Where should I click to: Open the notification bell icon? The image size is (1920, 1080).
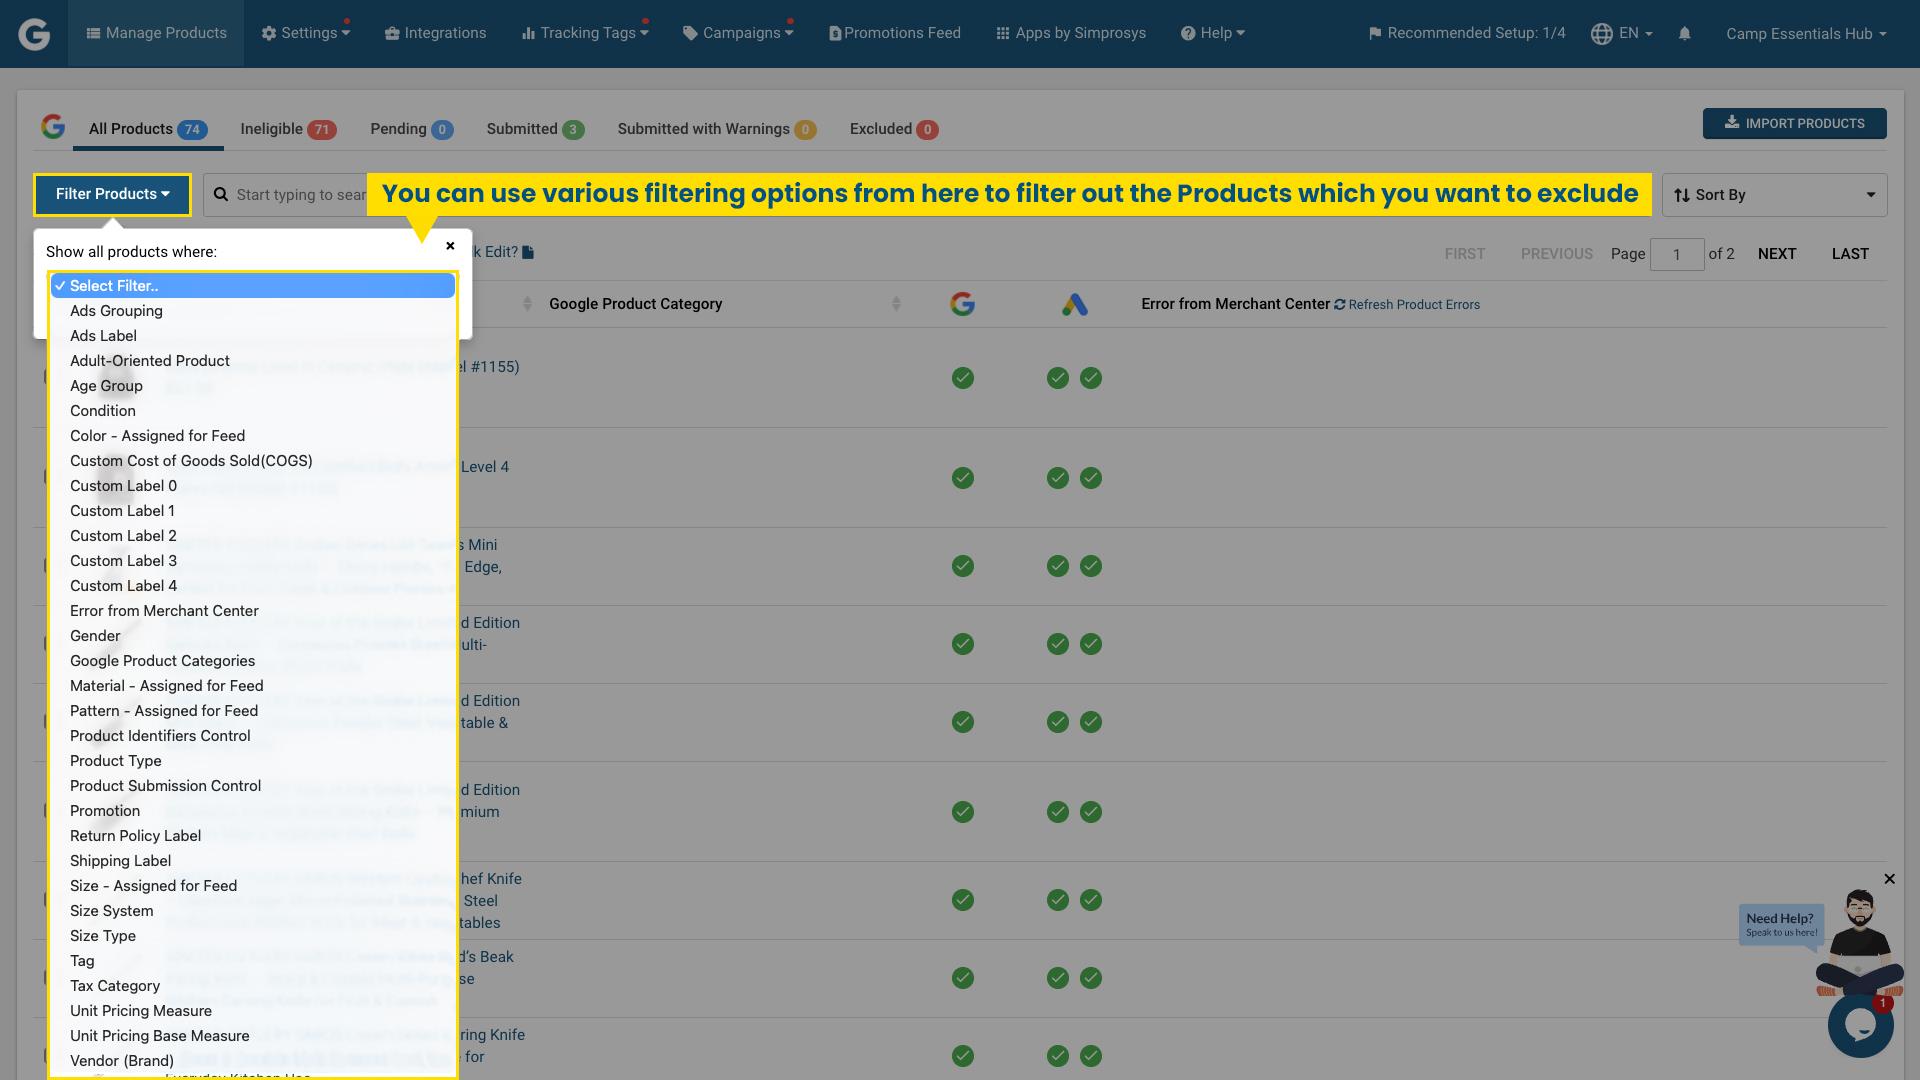[1685, 33]
